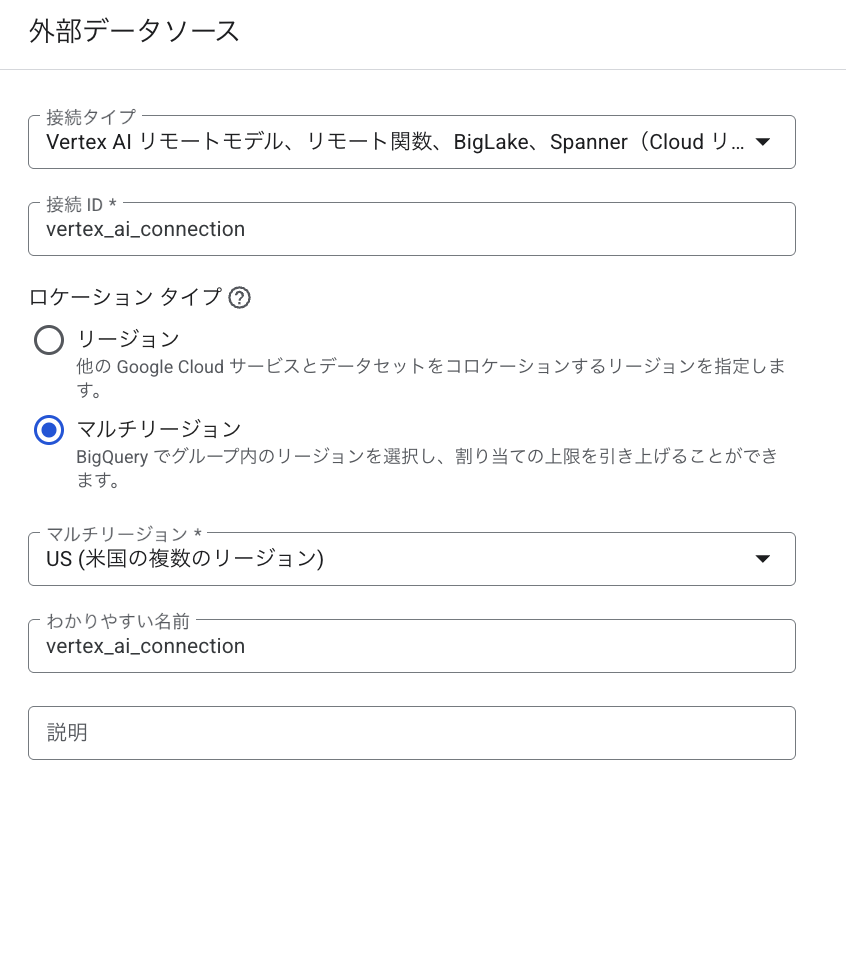The width and height of the screenshot is (846, 972).
Task: Click the vertex_ai_connection connection ID value
Action: tap(146, 229)
